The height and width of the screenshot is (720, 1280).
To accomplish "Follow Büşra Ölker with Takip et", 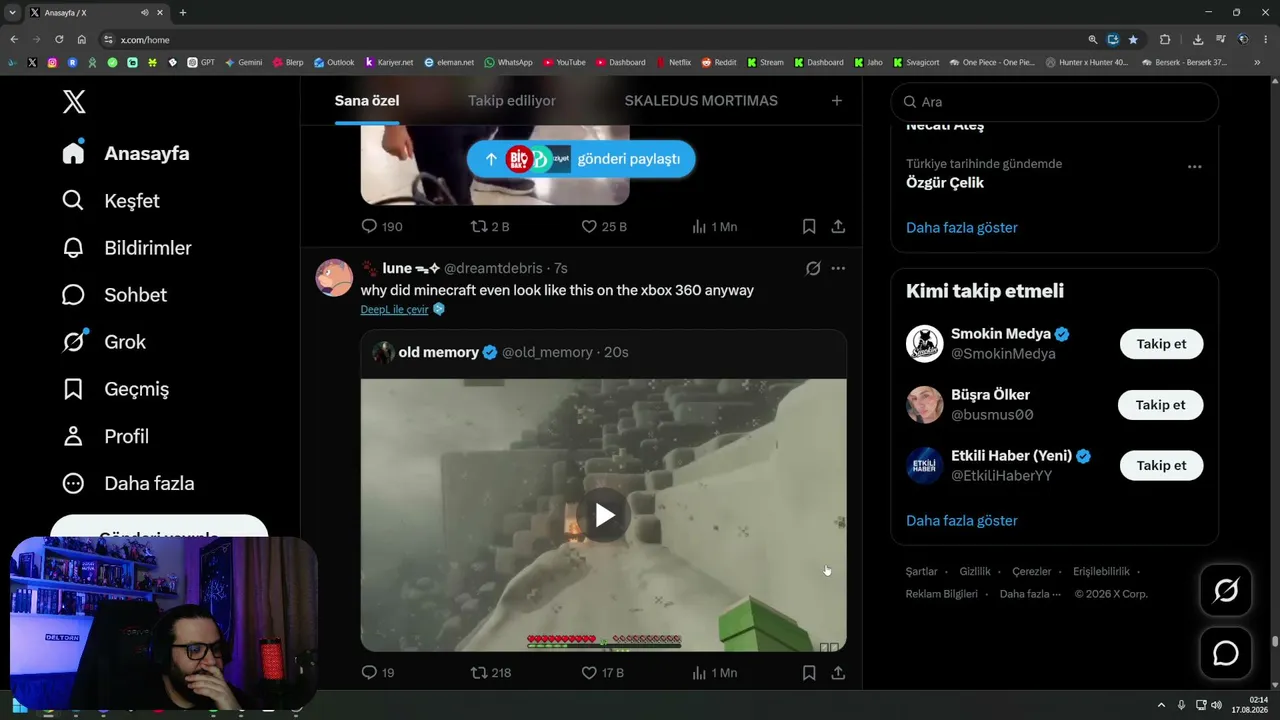I will [1161, 405].
